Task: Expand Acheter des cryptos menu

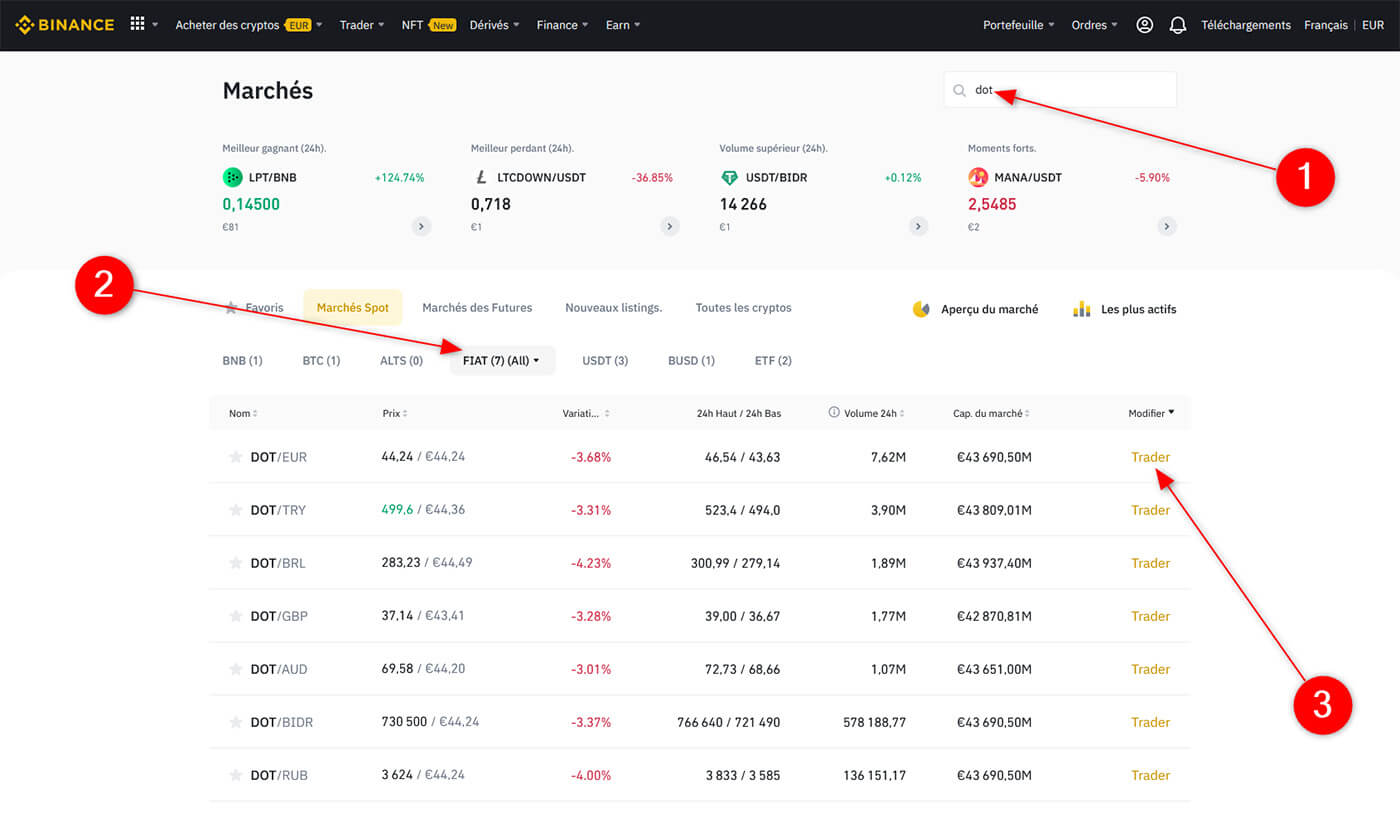Action: (x=249, y=25)
